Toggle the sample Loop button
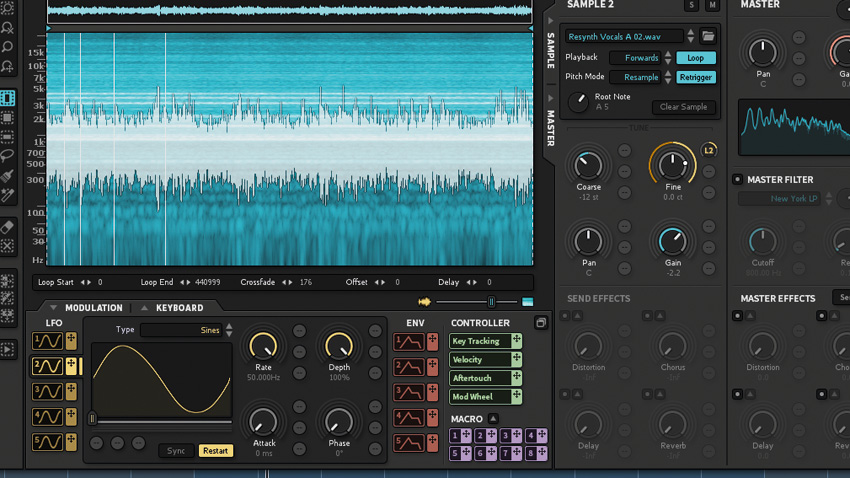Screen dimensions: 850x478 (695, 58)
